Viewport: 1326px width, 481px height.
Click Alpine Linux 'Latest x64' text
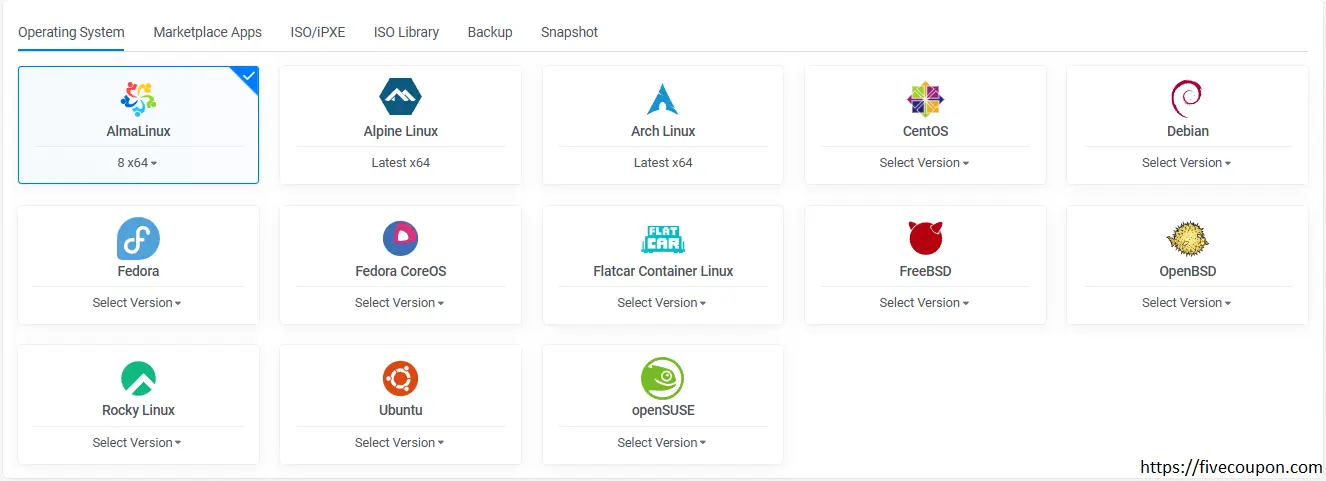point(401,162)
